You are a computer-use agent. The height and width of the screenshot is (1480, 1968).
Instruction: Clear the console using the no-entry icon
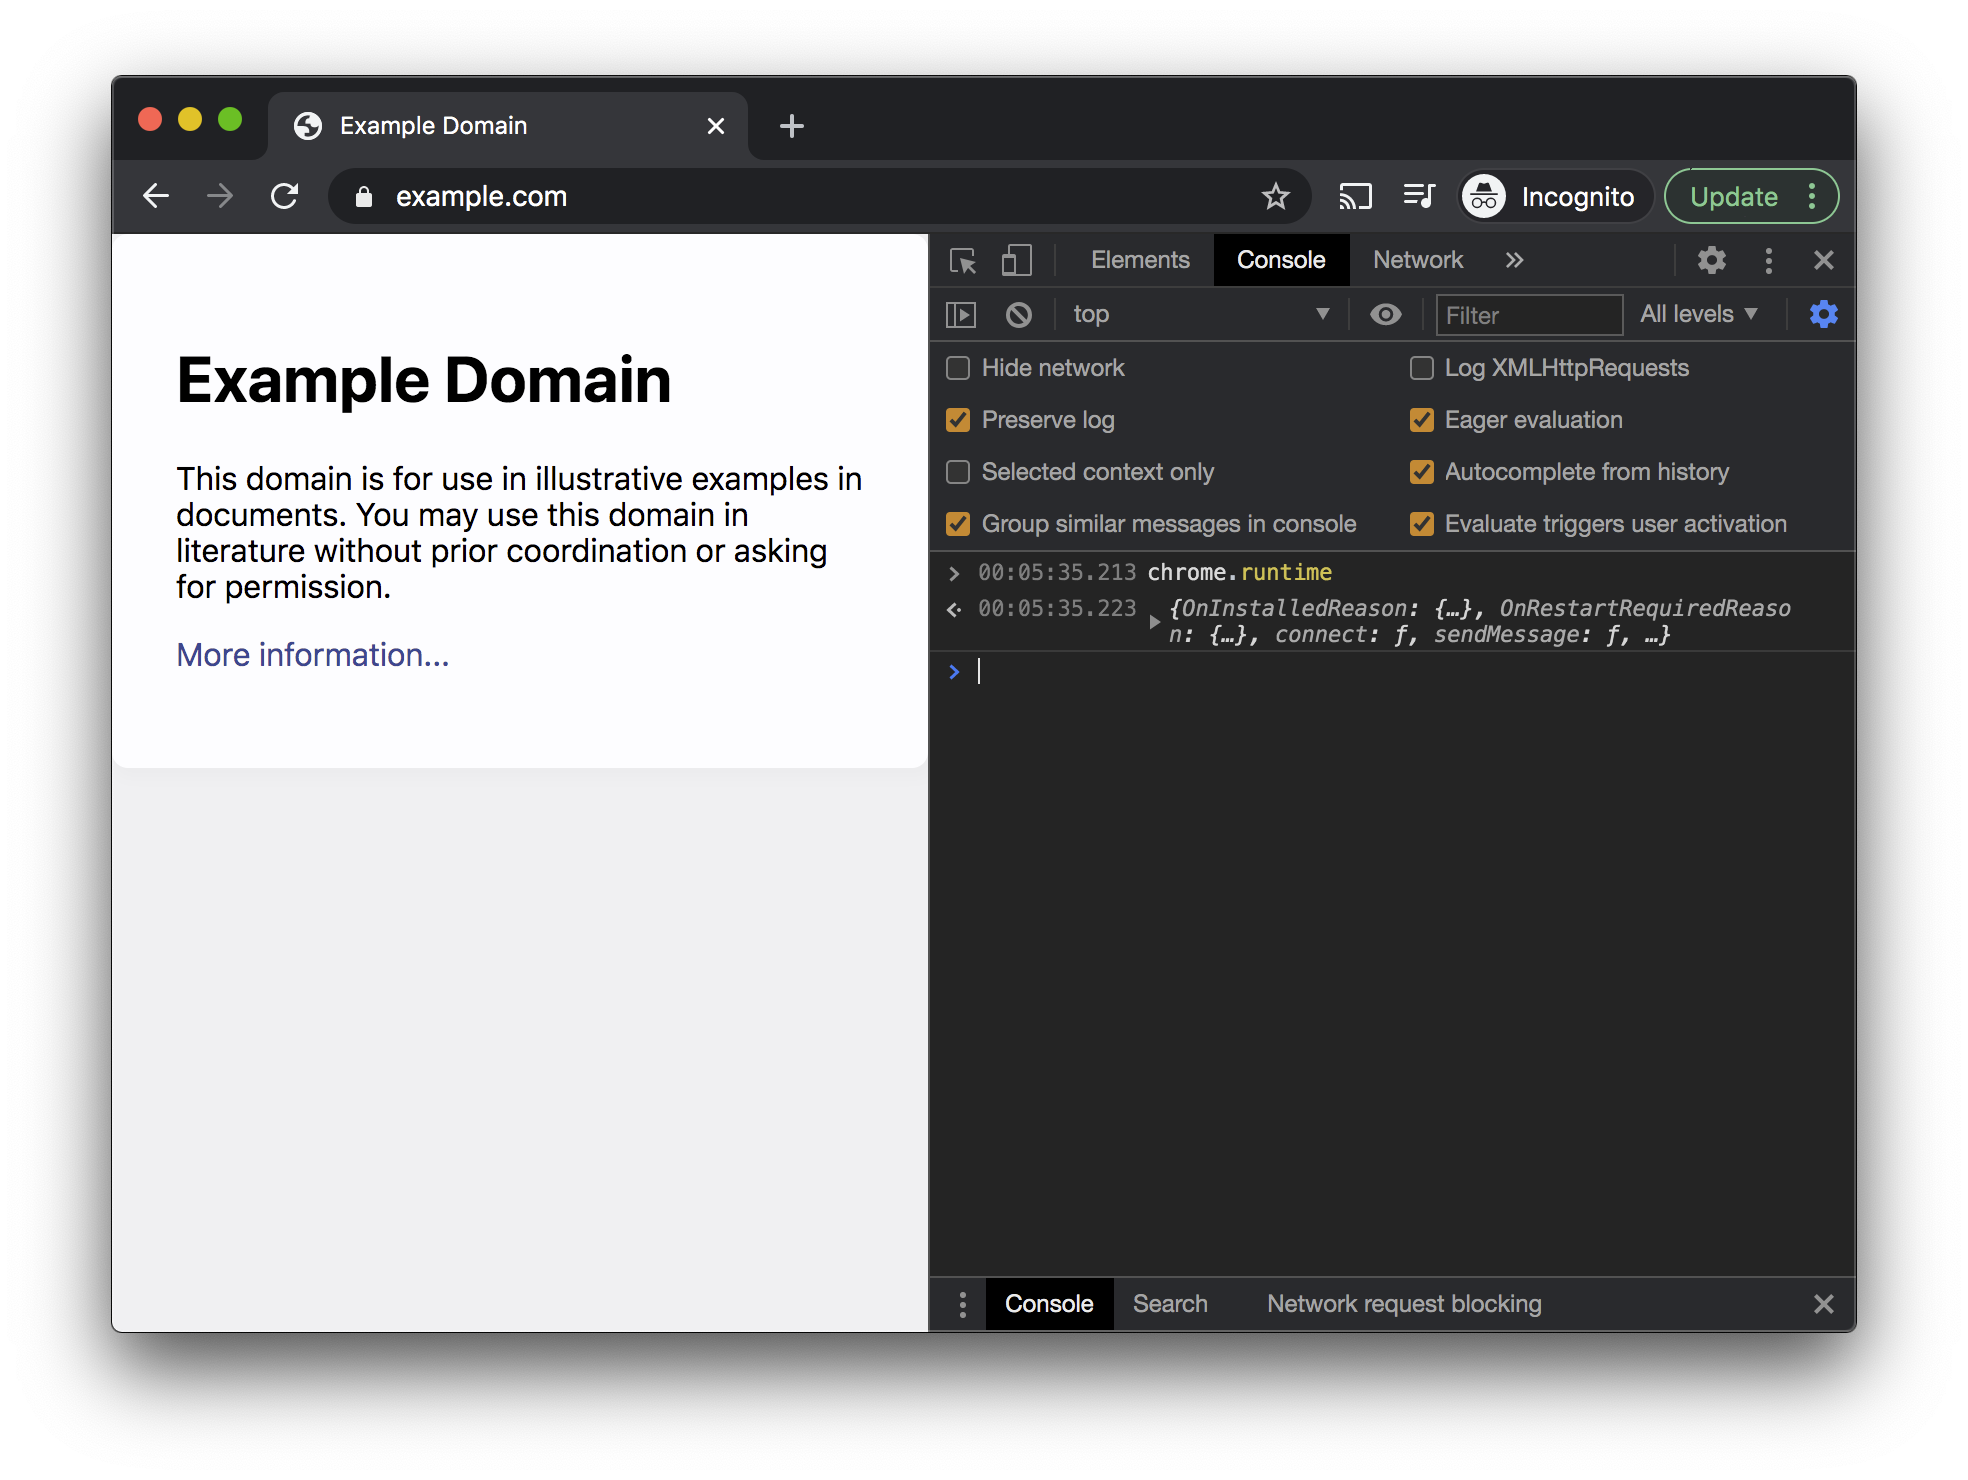[1019, 314]
